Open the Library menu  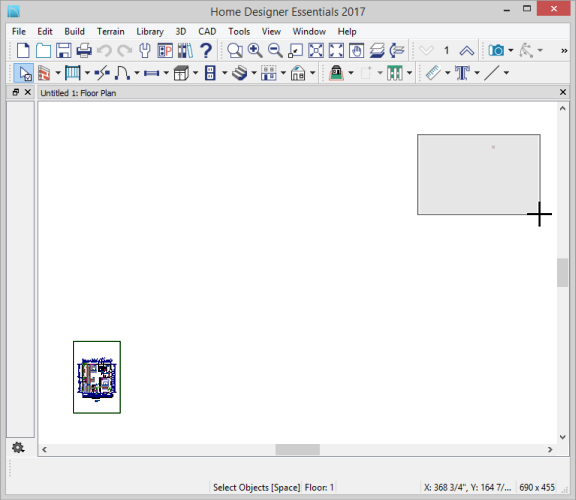click(150, 32)
